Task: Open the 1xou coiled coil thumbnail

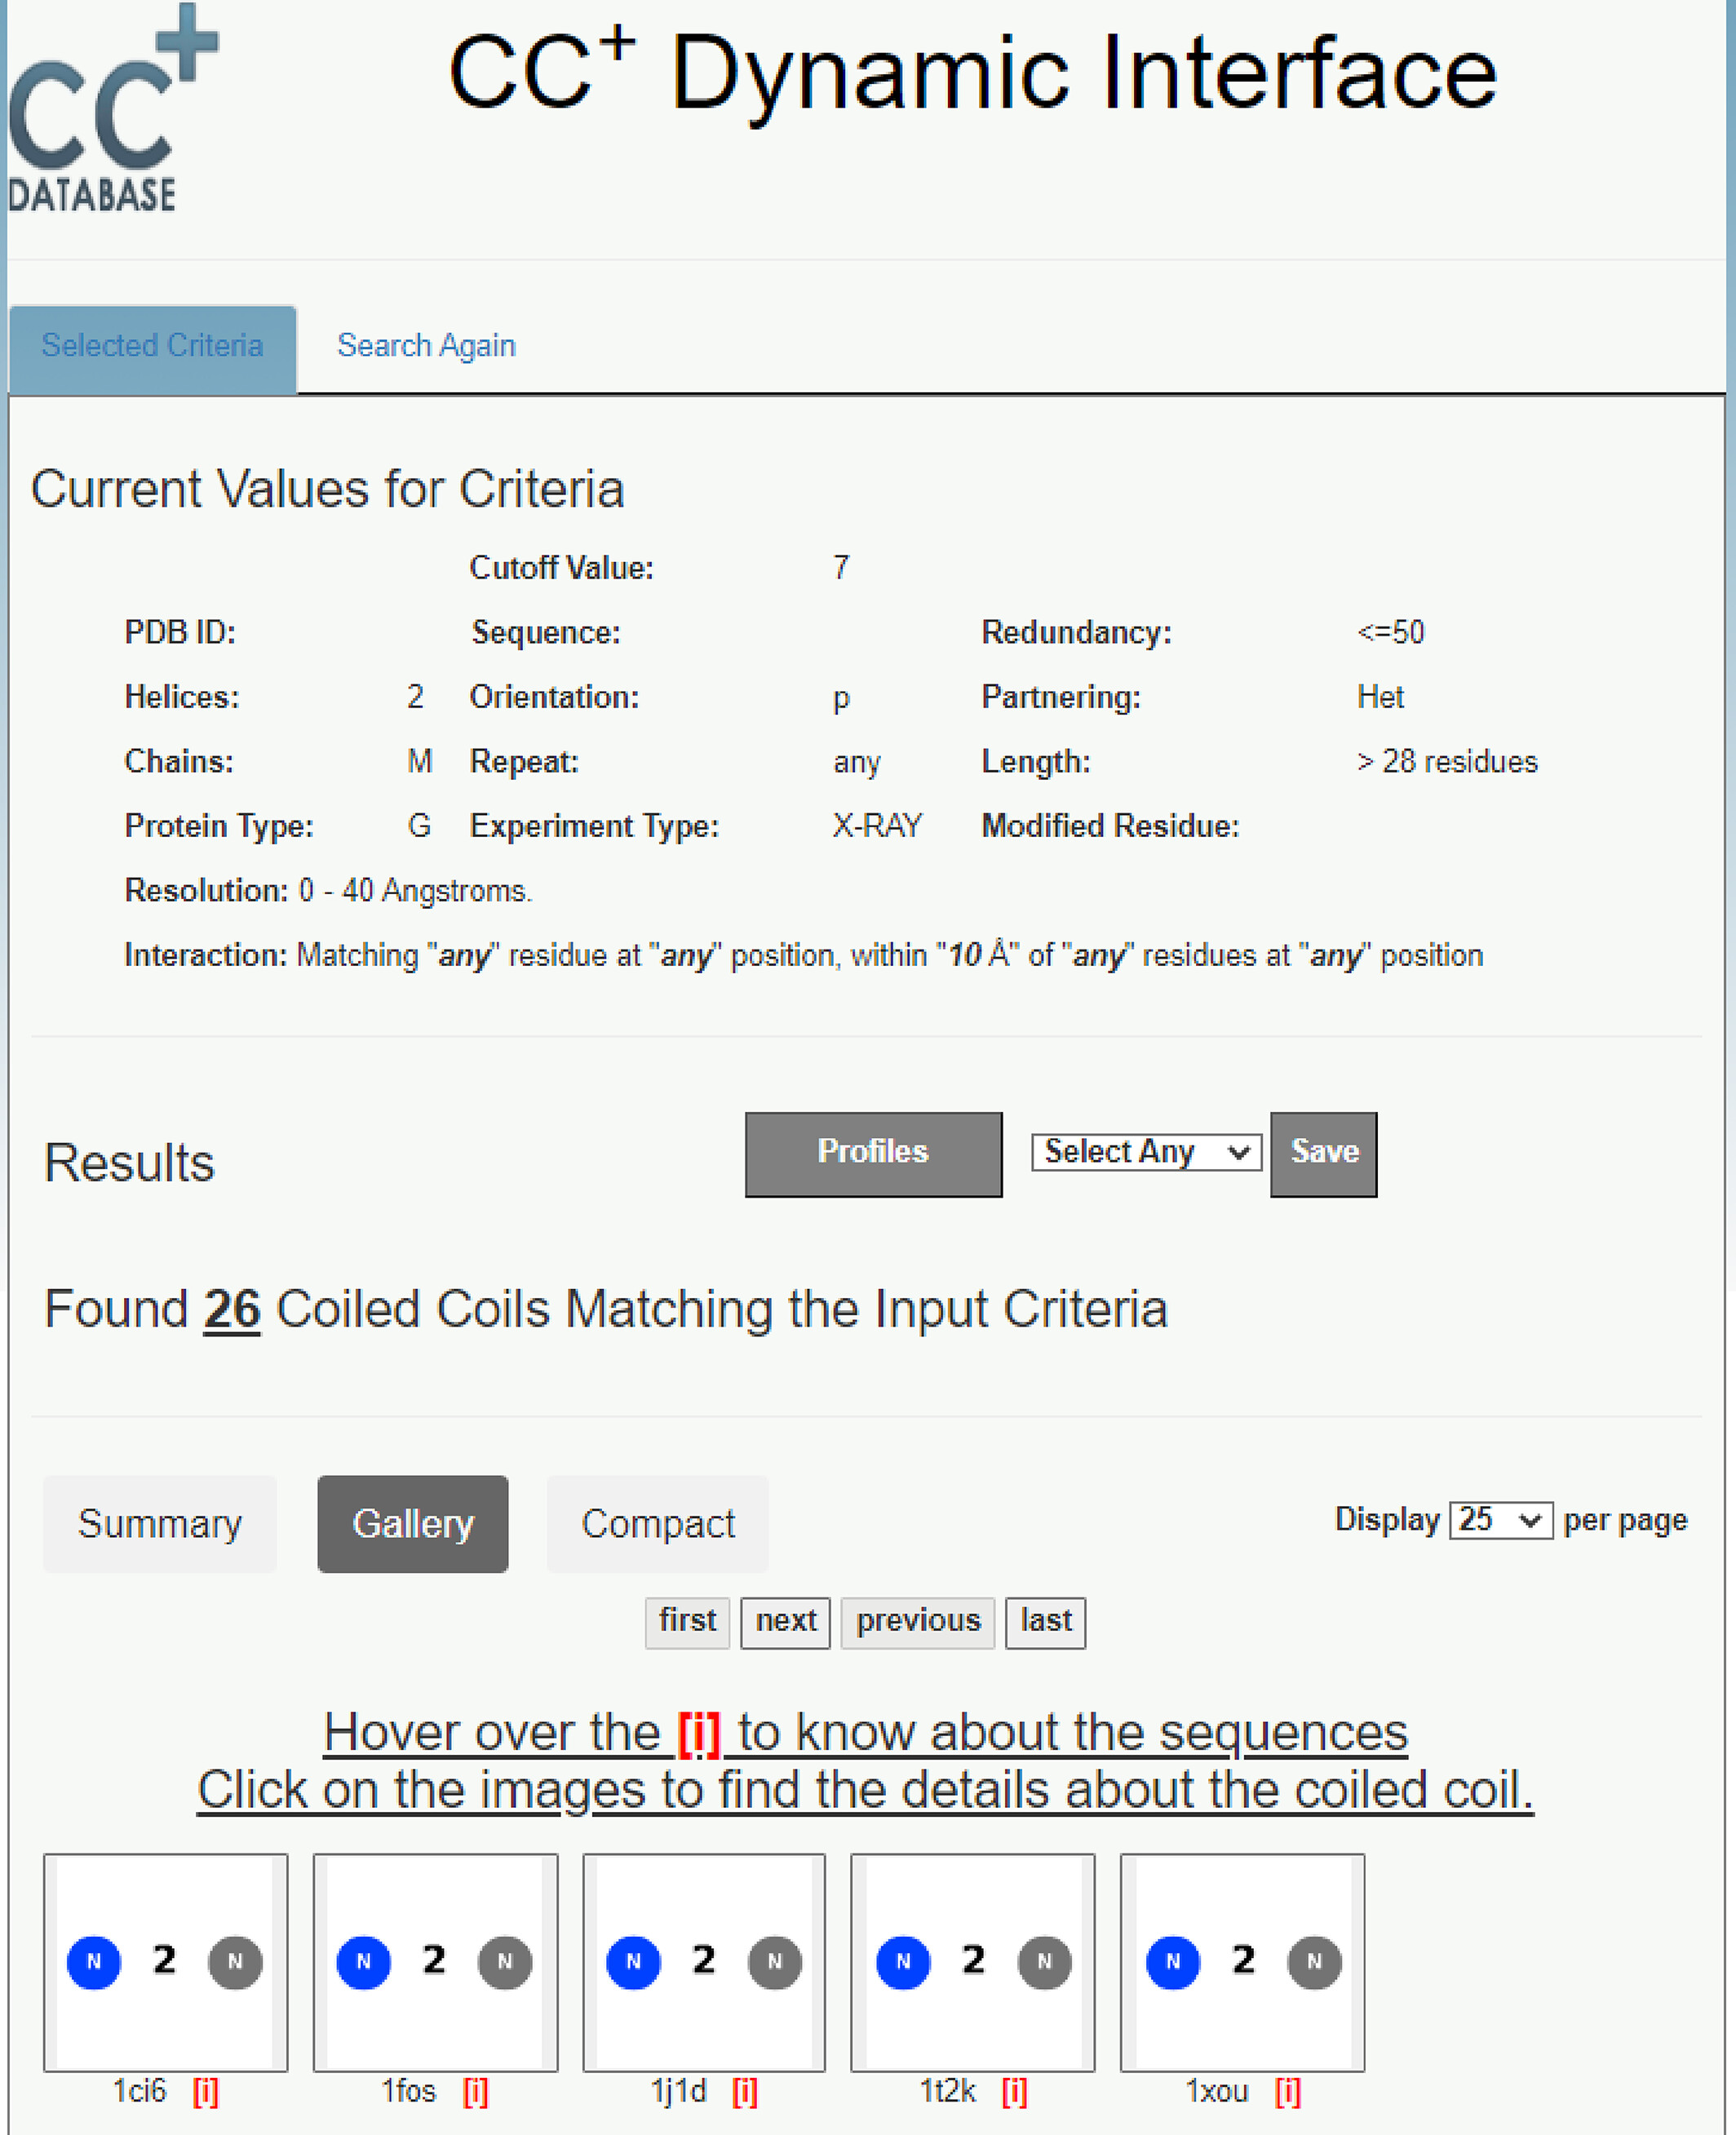Action: click(x=1242, y=1961)
